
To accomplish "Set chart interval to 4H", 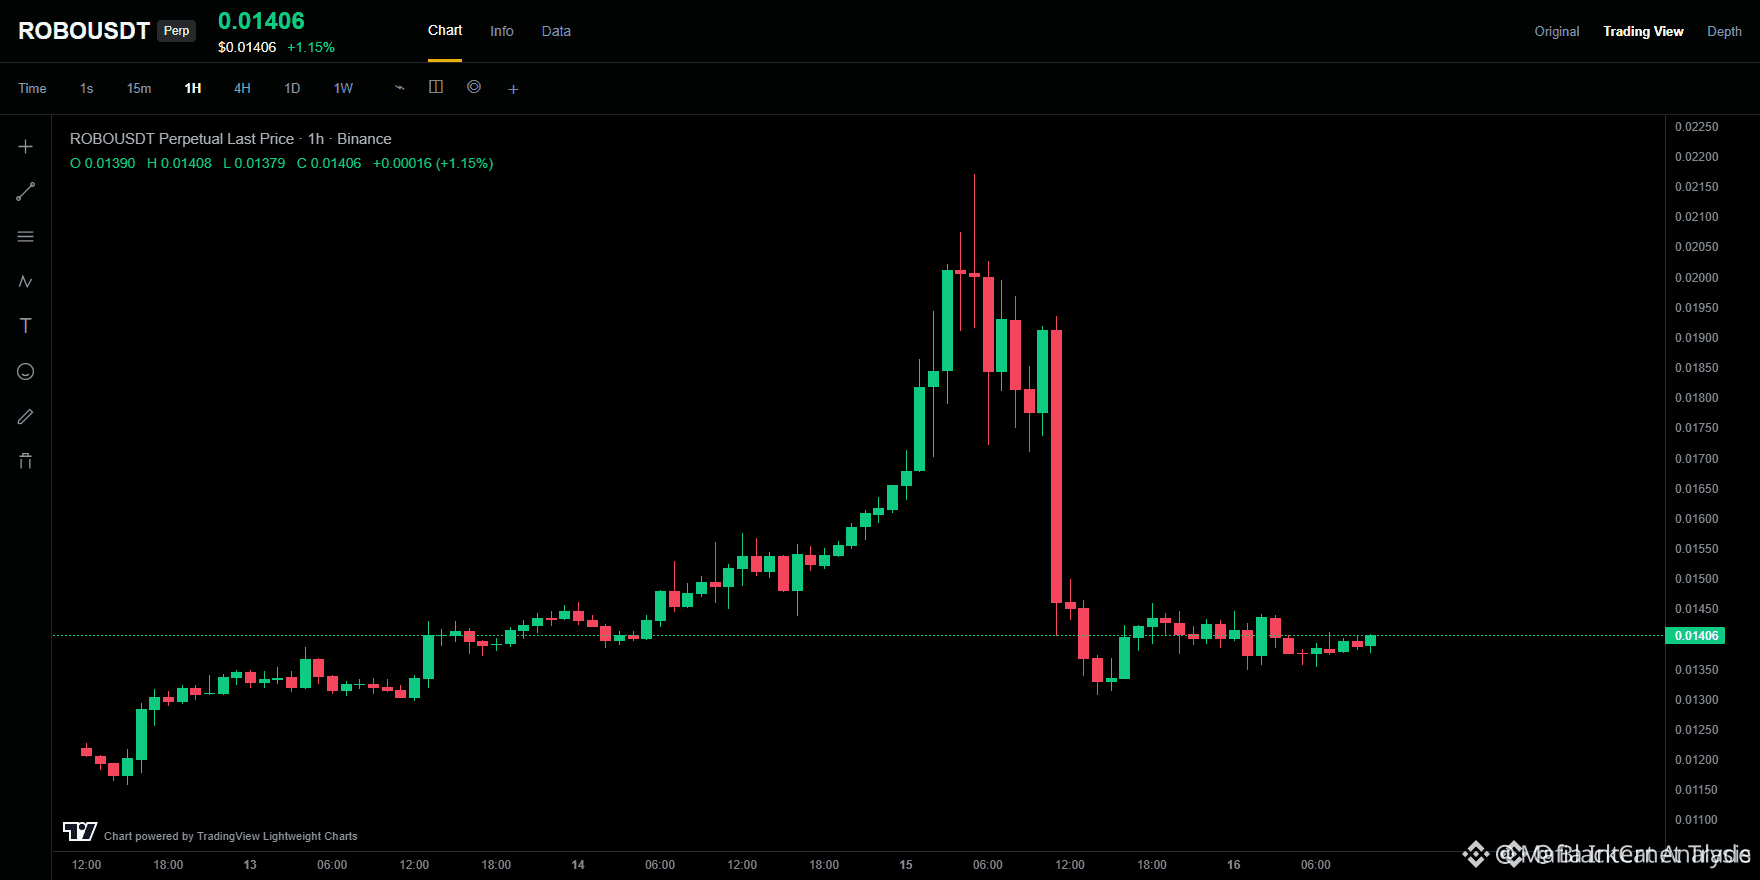I will (x=242, y=88).
